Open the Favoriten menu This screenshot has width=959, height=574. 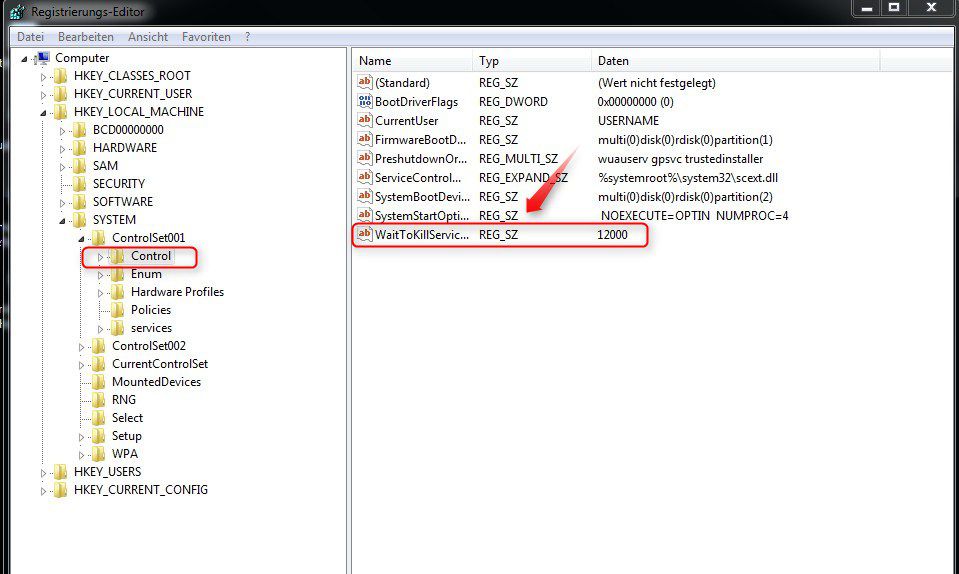[x=206, y=37]
